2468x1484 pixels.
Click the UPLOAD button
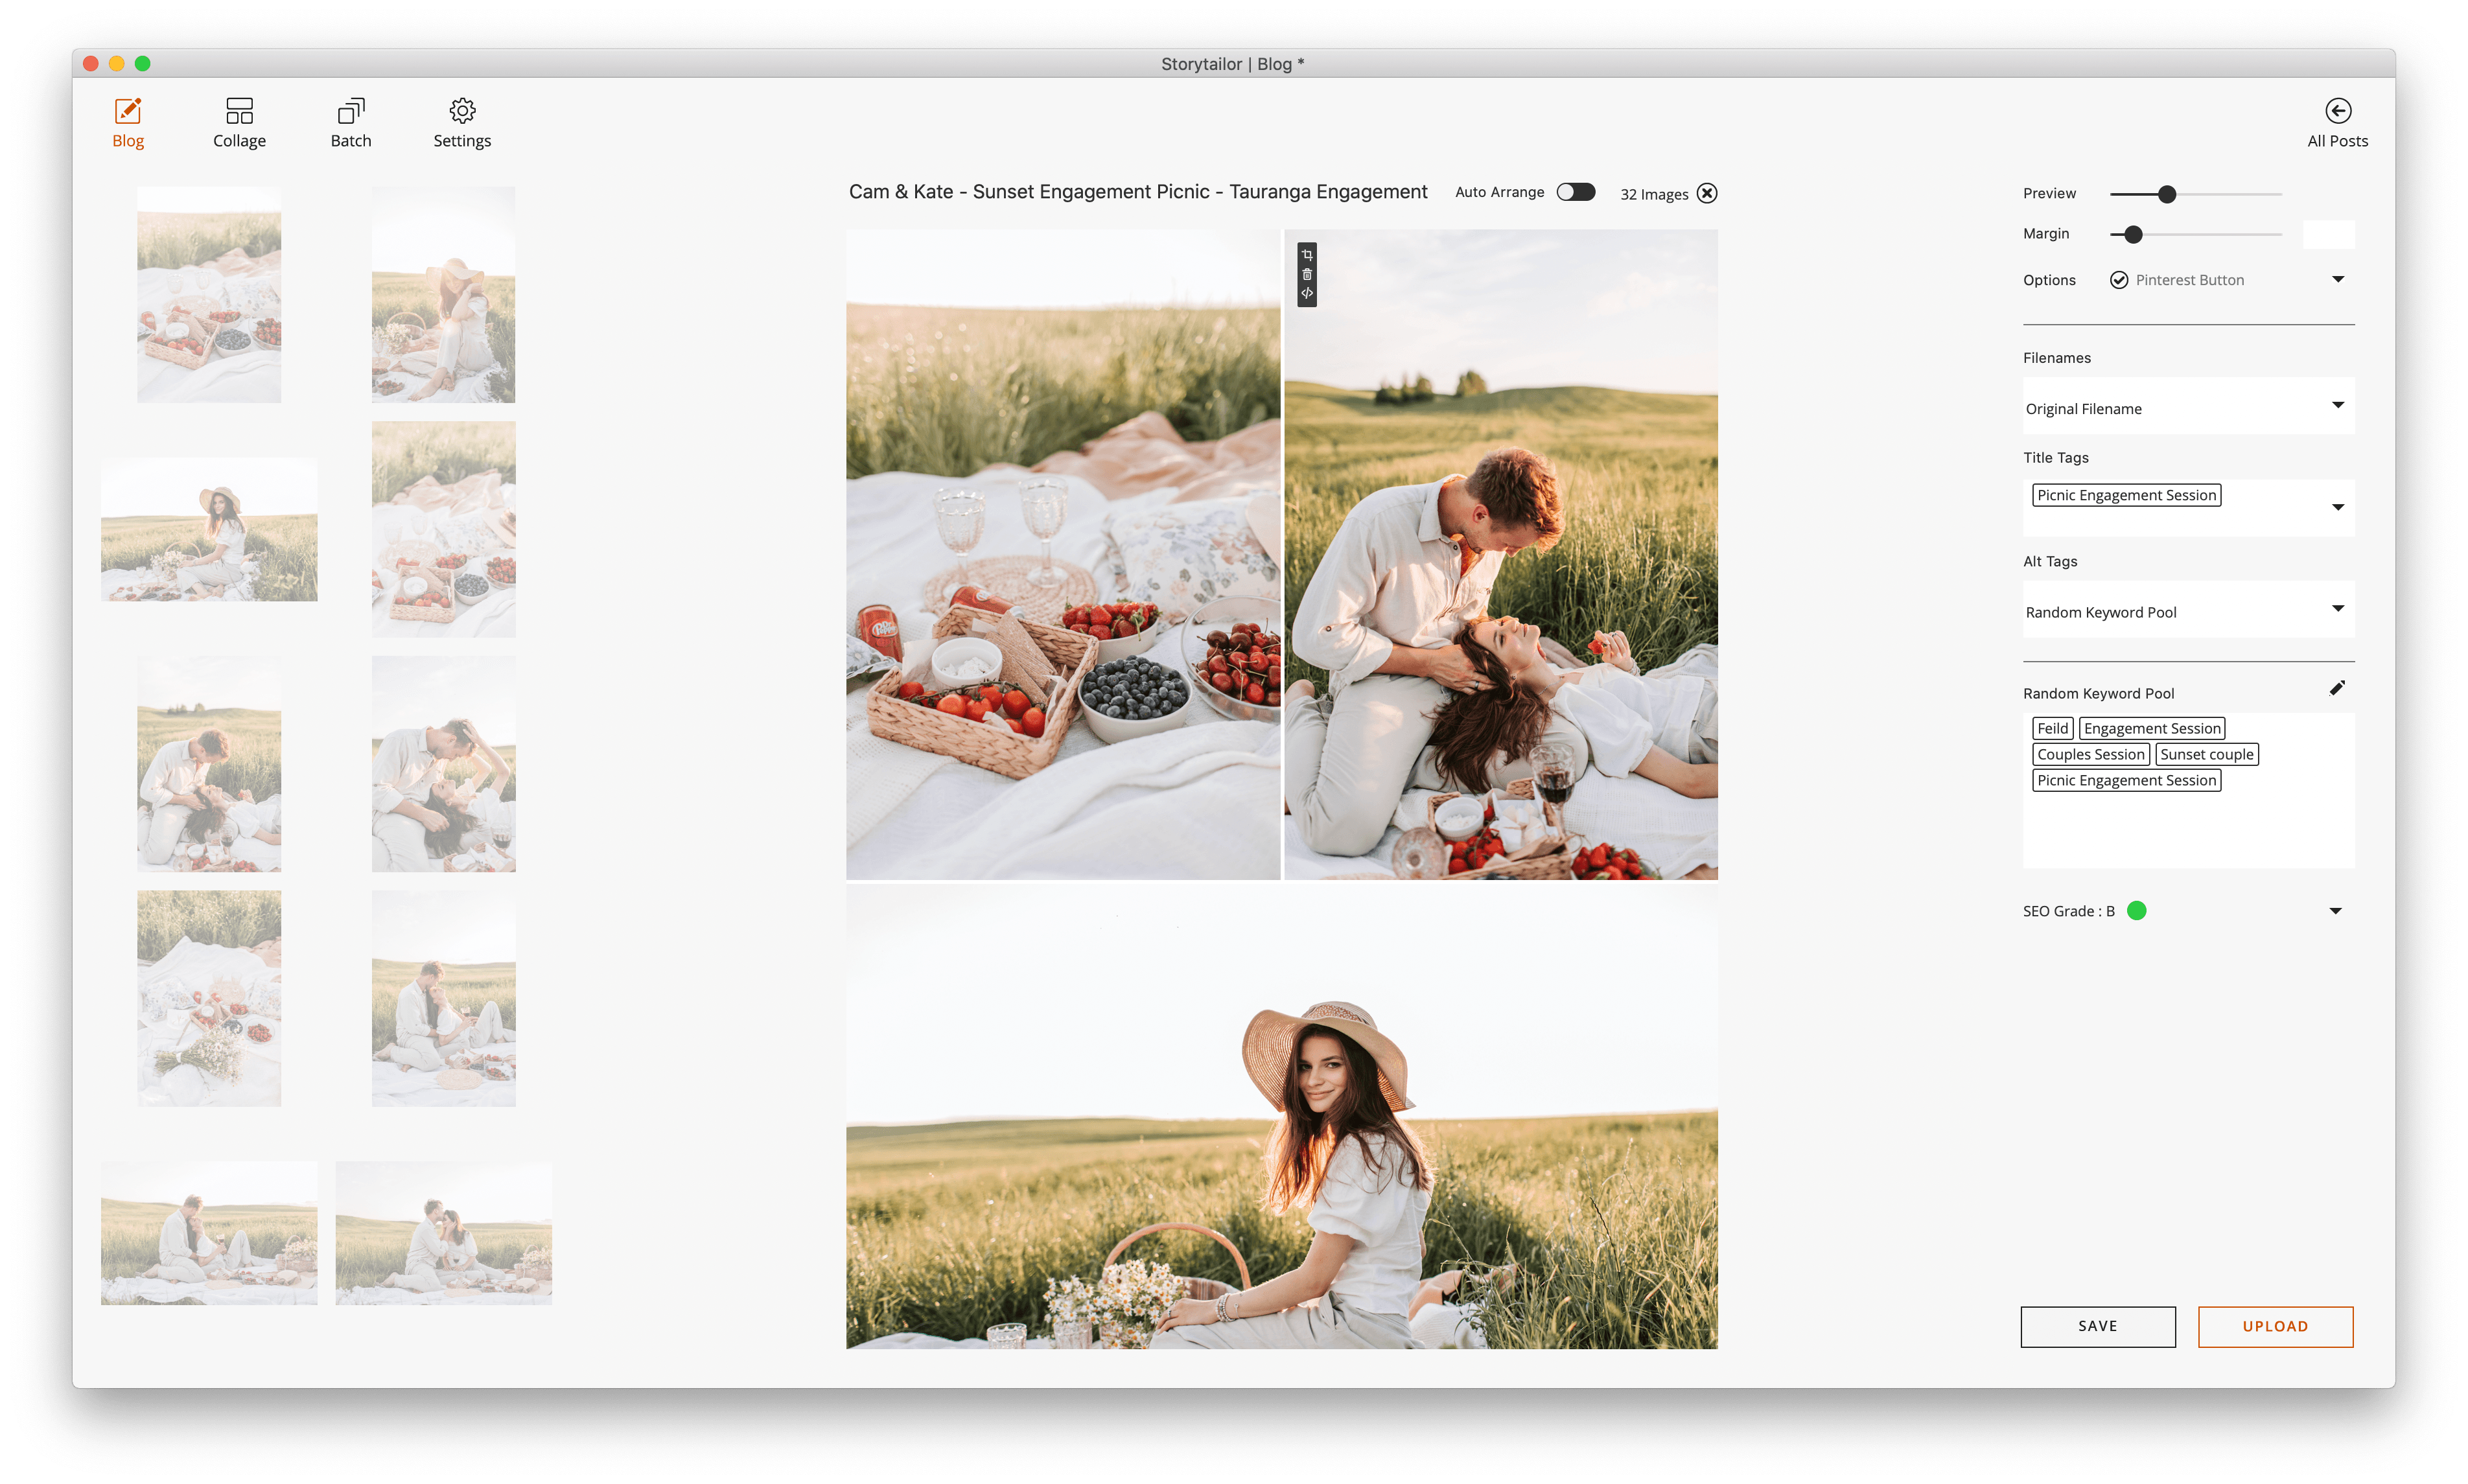tap(2275, 1326)
